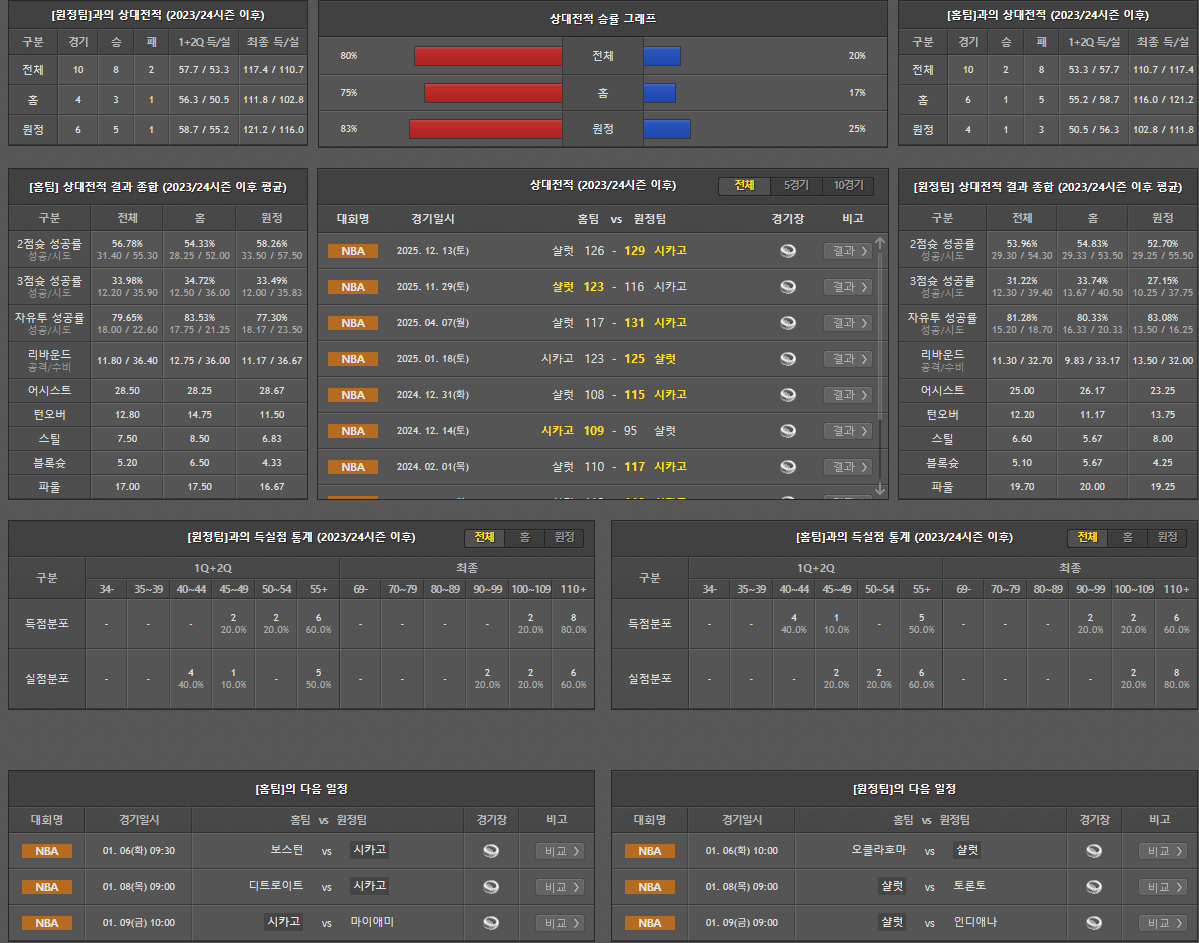Image resolution: width=1199 pixels, height=943 pixels.
Task: Click stadium icon for Charlotte vs Indiana game
Action: 1094,923
